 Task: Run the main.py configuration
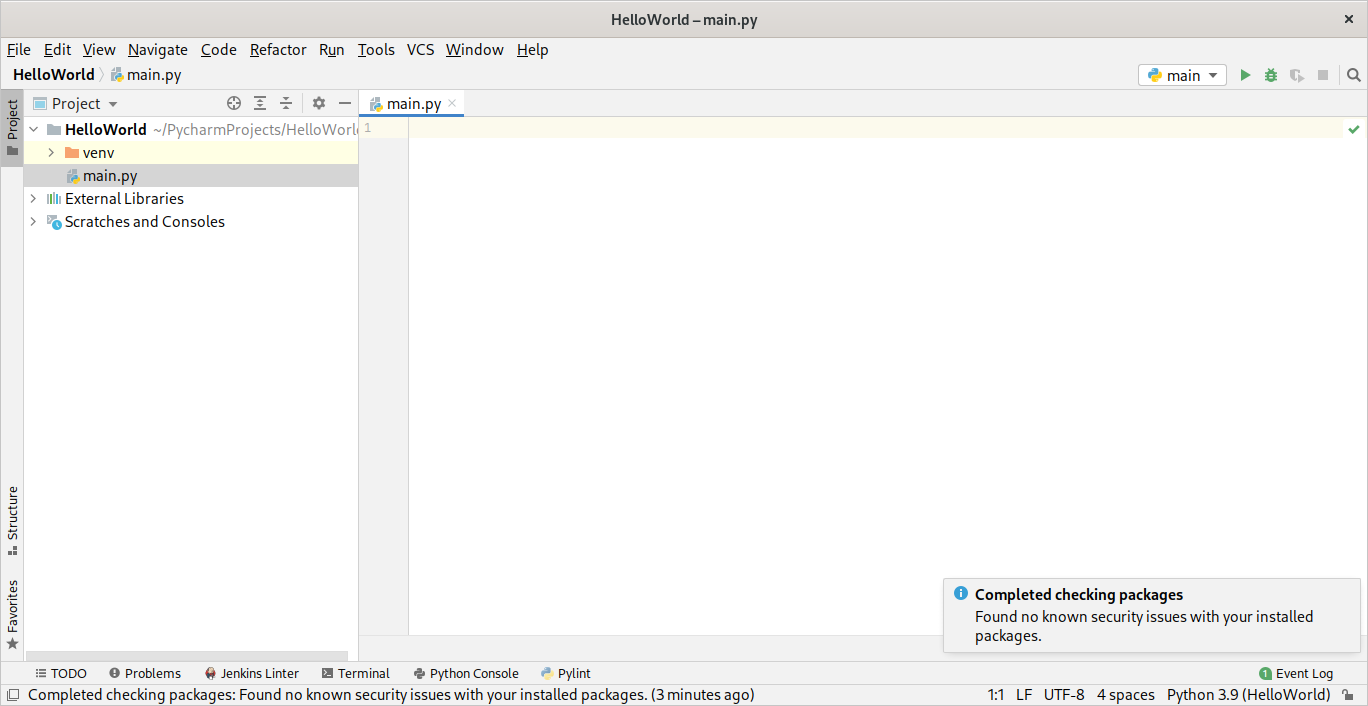(1245, 74)
